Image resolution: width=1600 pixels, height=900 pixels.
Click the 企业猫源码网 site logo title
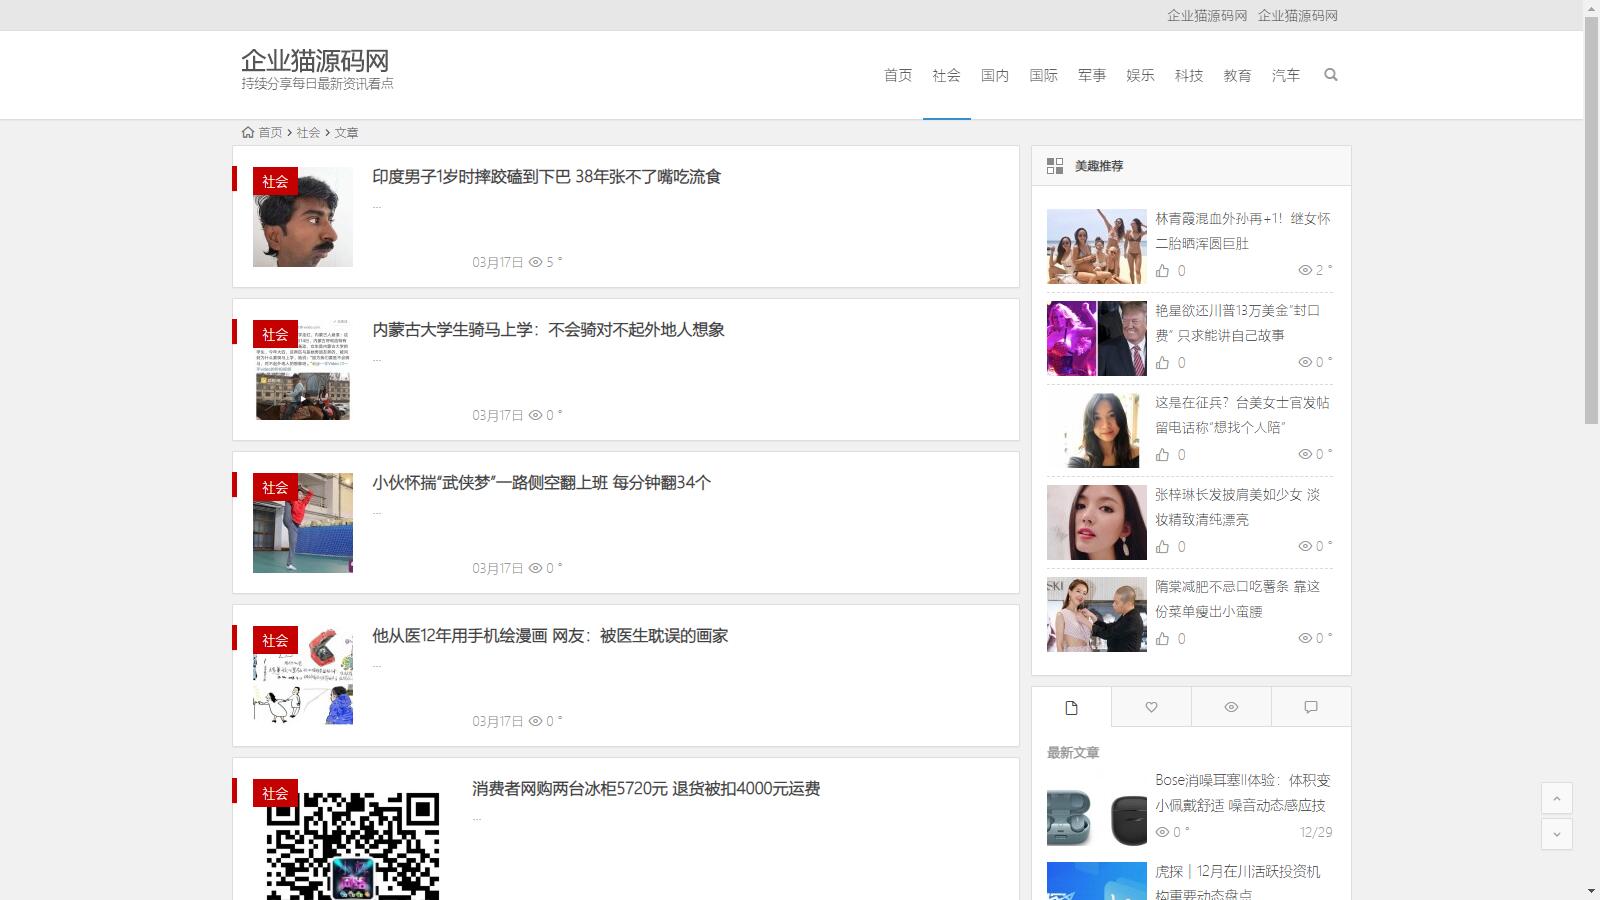point(315,61)
